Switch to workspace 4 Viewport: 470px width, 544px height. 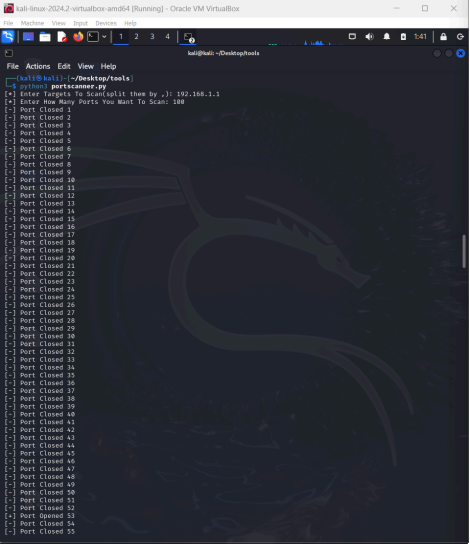click(x=168, y=36)
